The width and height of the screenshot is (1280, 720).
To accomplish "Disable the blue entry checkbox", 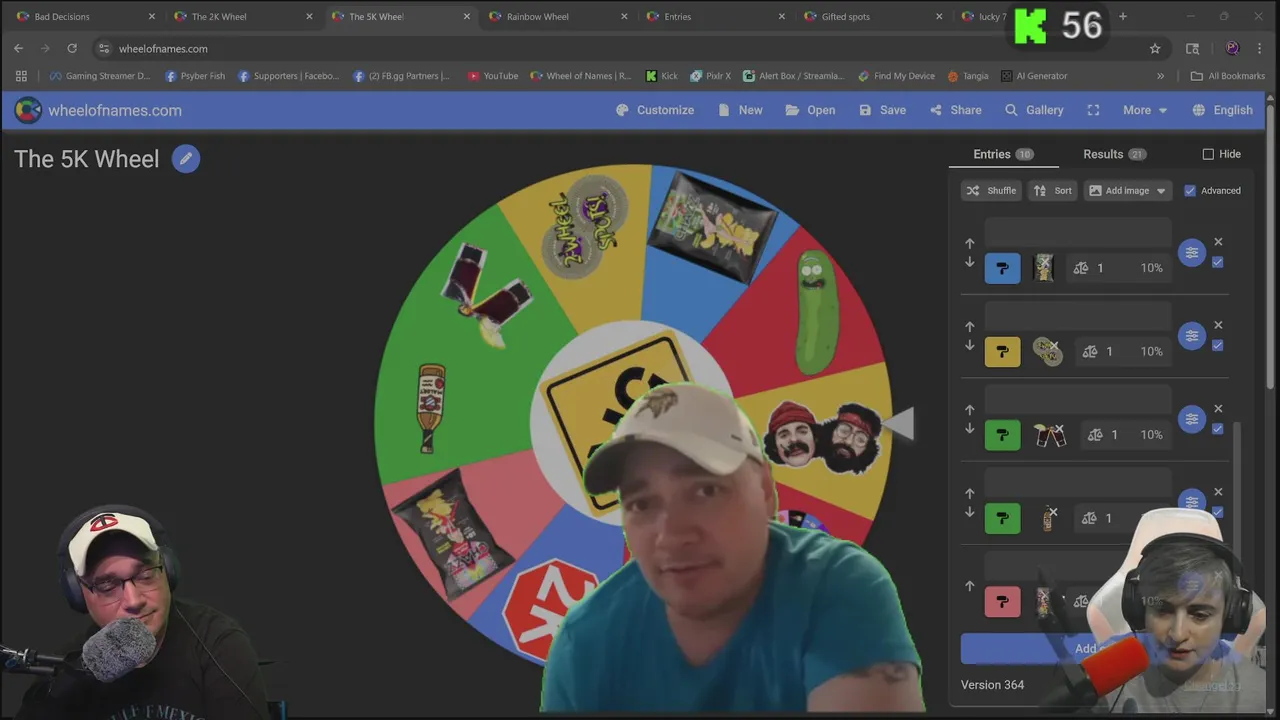I will pyautogui.click(x=1217, y=262).
